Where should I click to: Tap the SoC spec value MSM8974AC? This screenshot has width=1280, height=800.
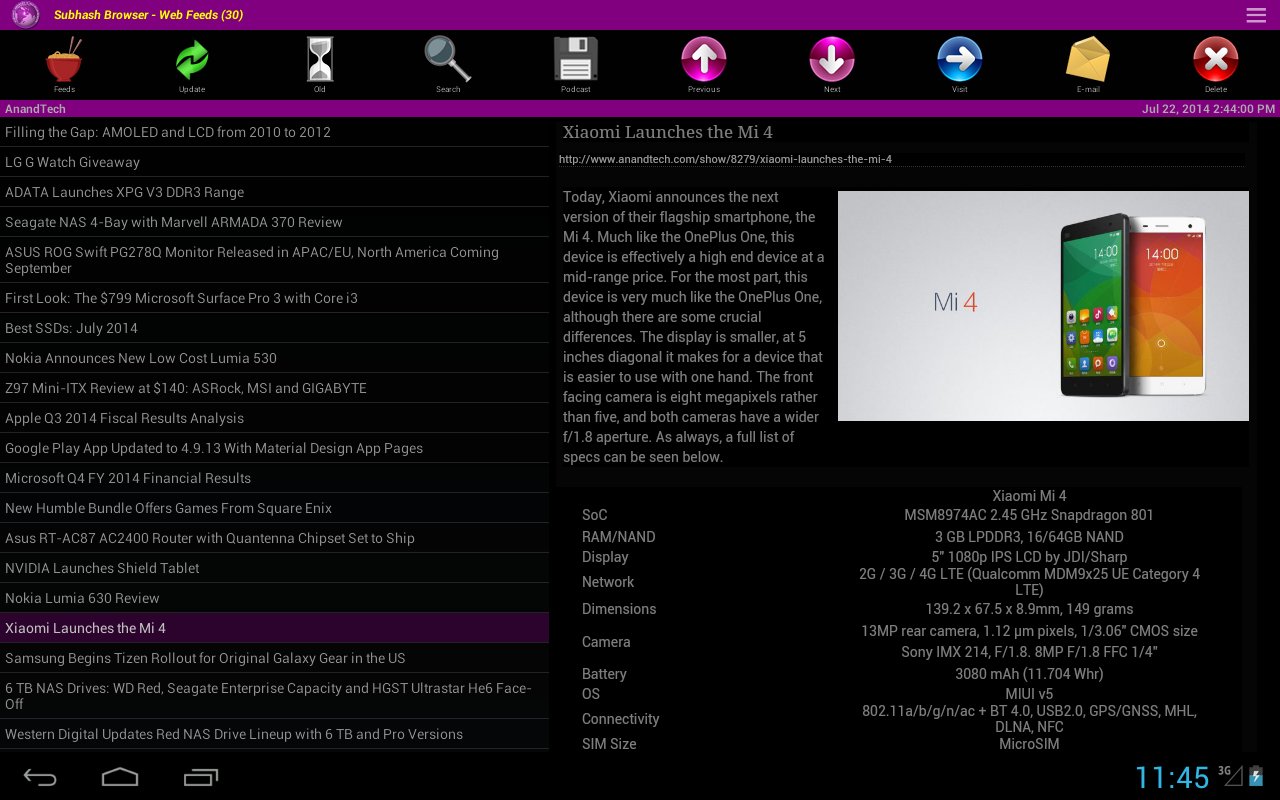pyautogui.click(x=1029, y=515)
